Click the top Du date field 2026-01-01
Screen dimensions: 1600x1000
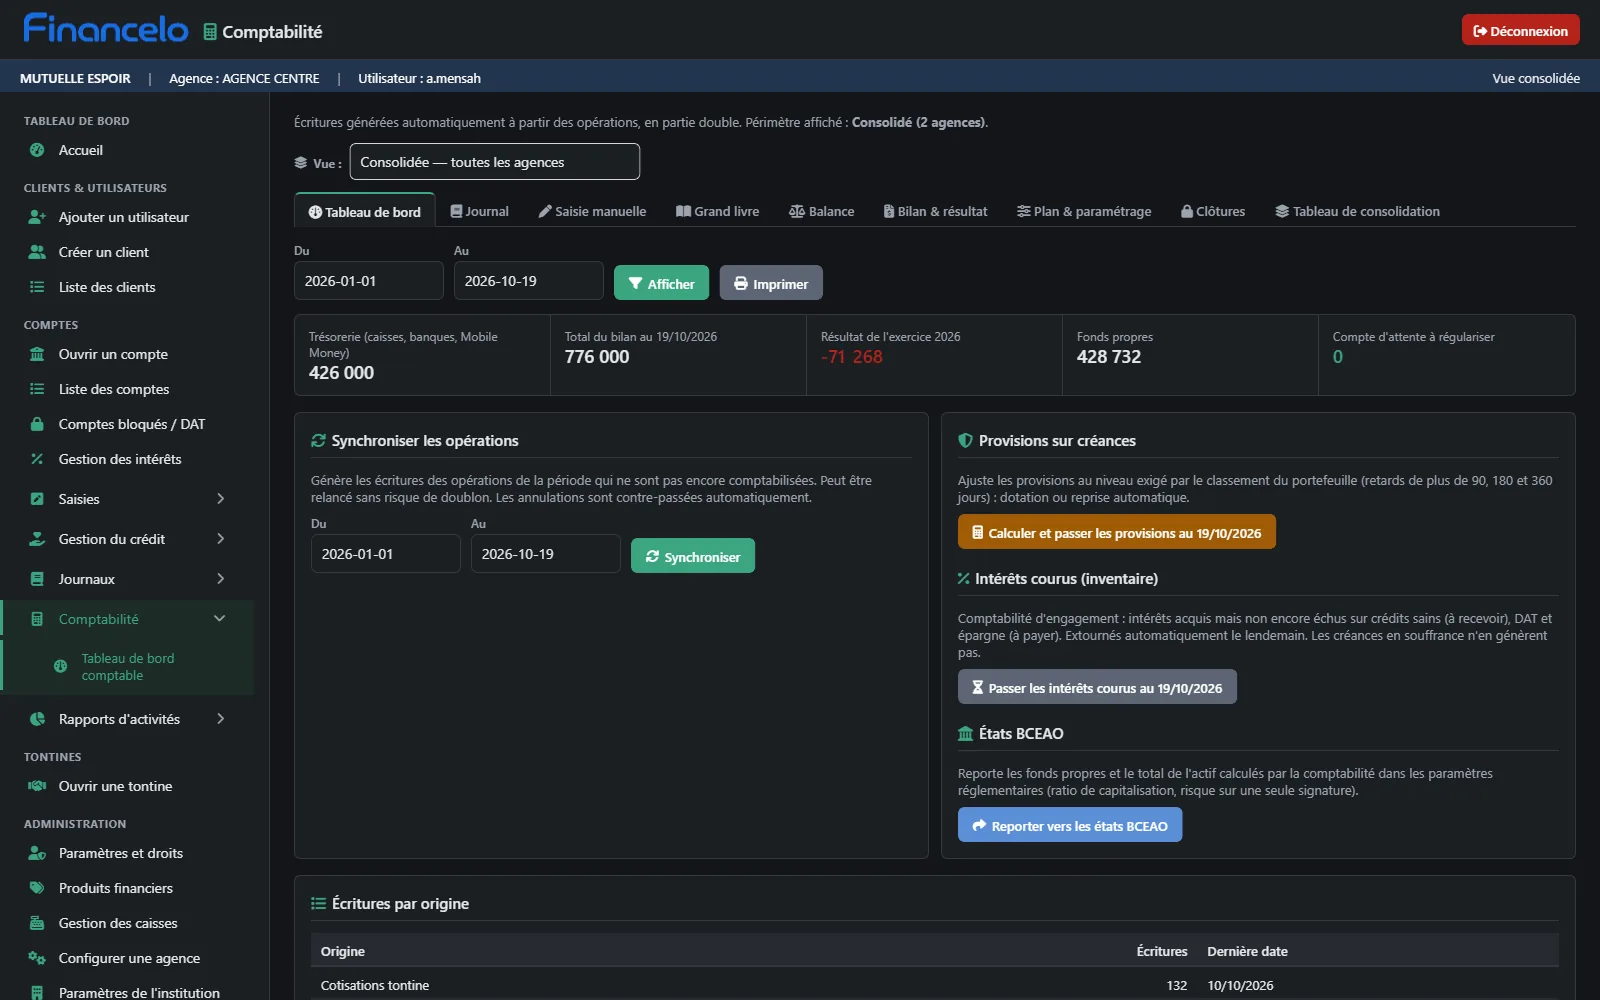coord(368,281)
